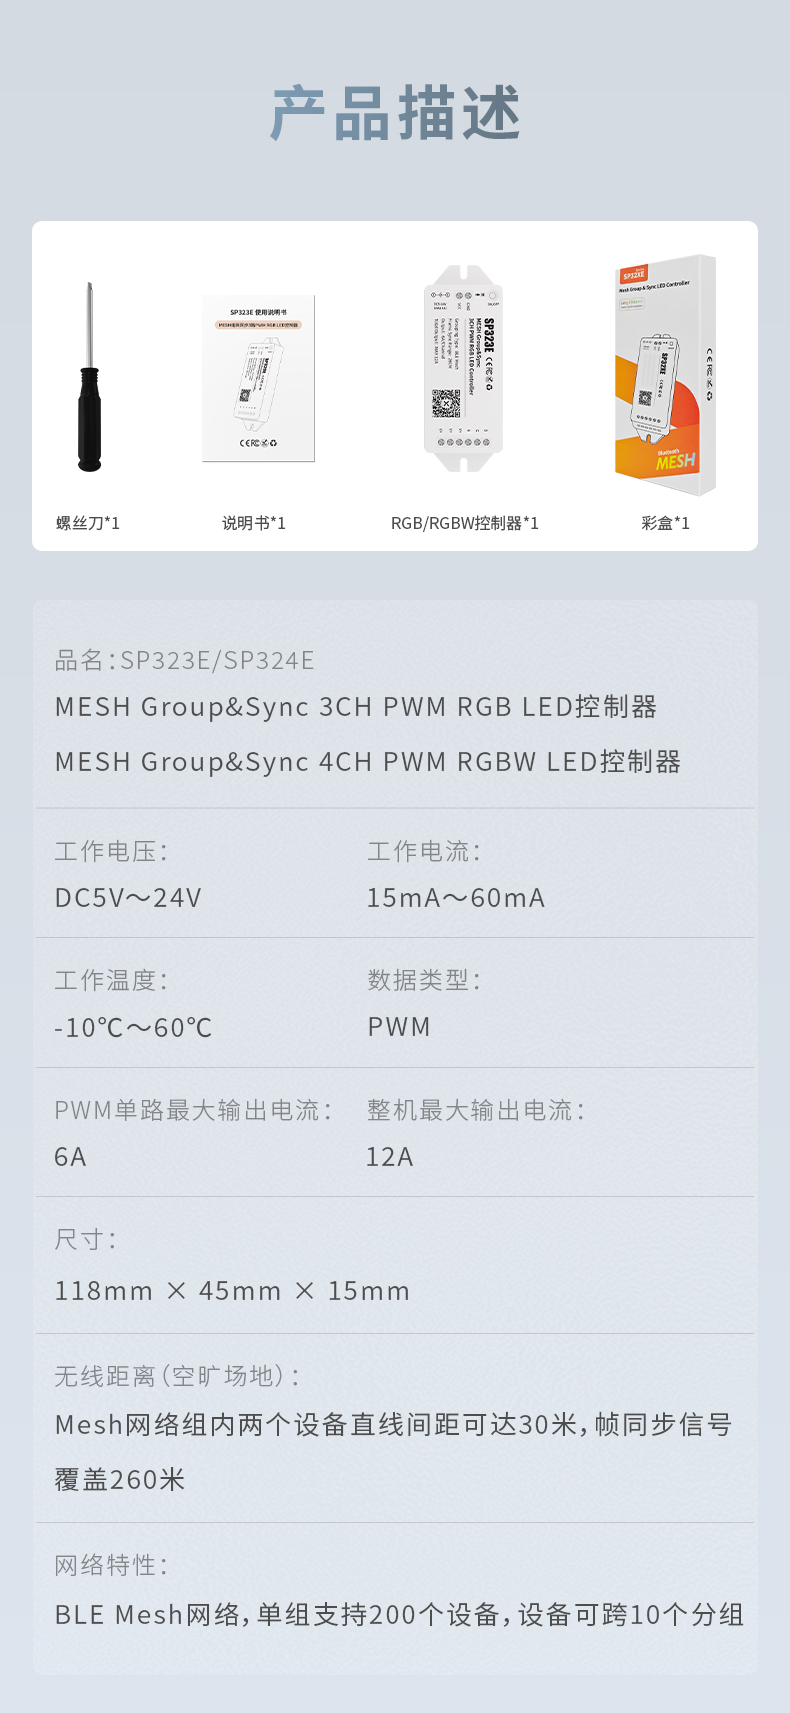Screen dimensions: 790x1713
Task: Click the 说明书*1 label
Action: coord(254,523)
